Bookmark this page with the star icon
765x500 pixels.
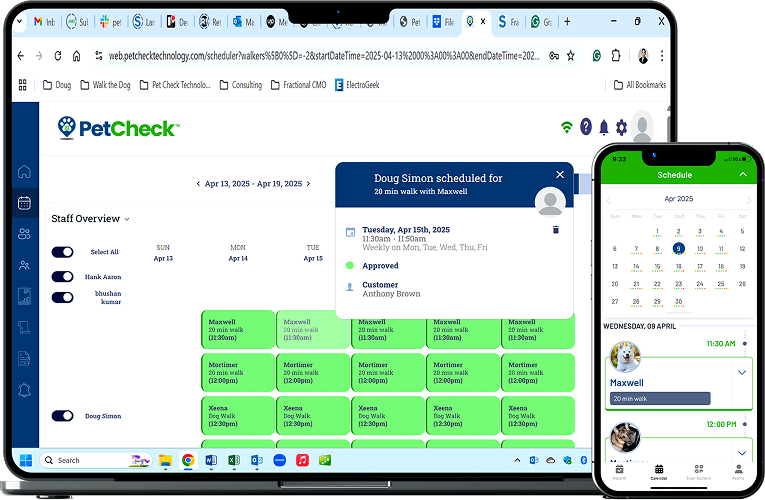tap(570, 56)
